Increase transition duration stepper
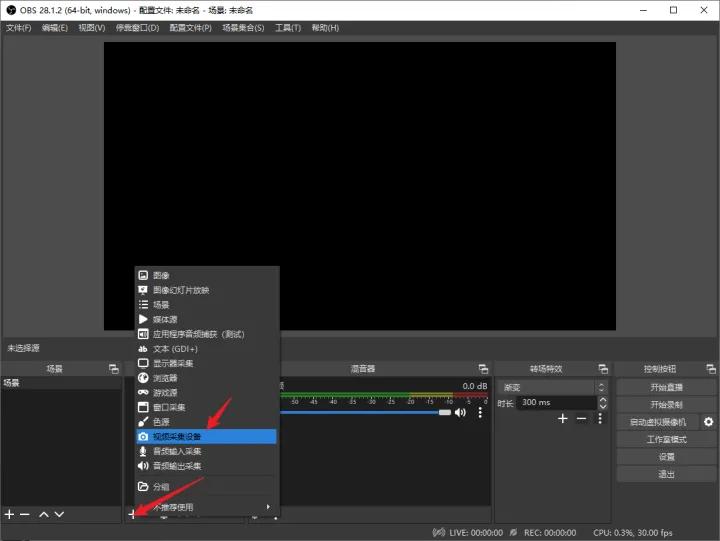720x541 pixels. coord(603,400)
